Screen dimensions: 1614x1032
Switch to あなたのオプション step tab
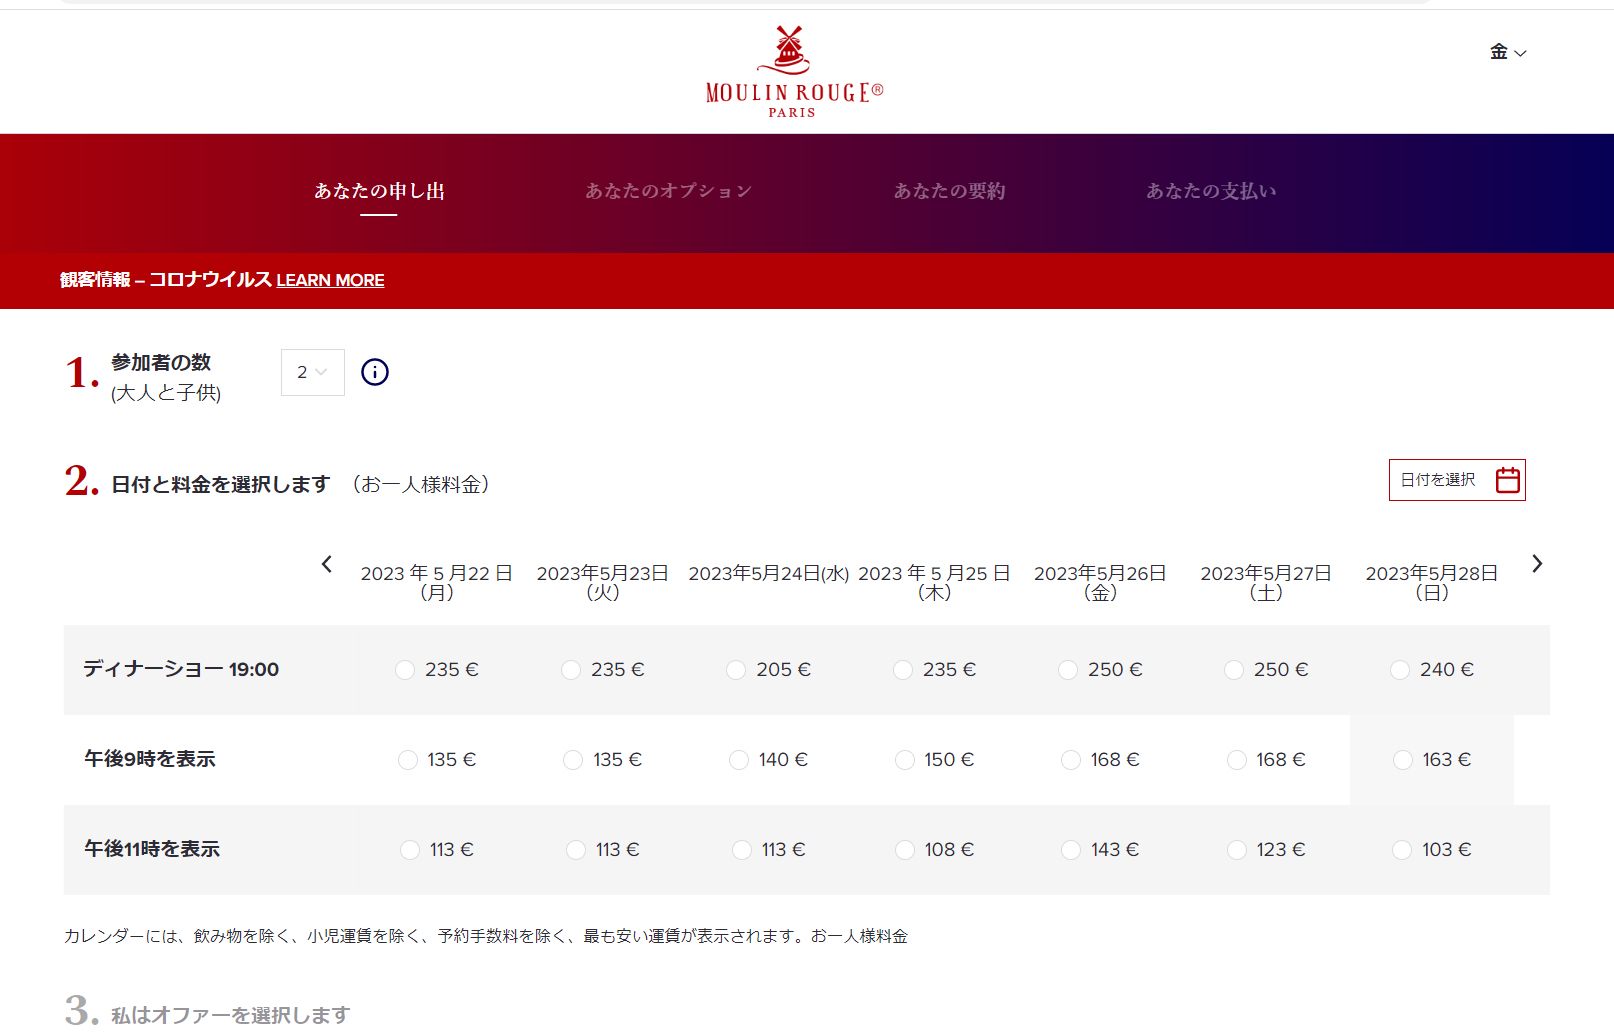pyautogui.click(x=668, y=191)
